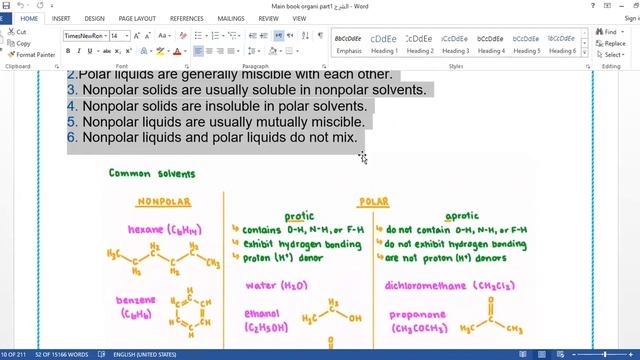Open the REVIEW tab
Screen dimensions: 640x360
tap(268, 19)
